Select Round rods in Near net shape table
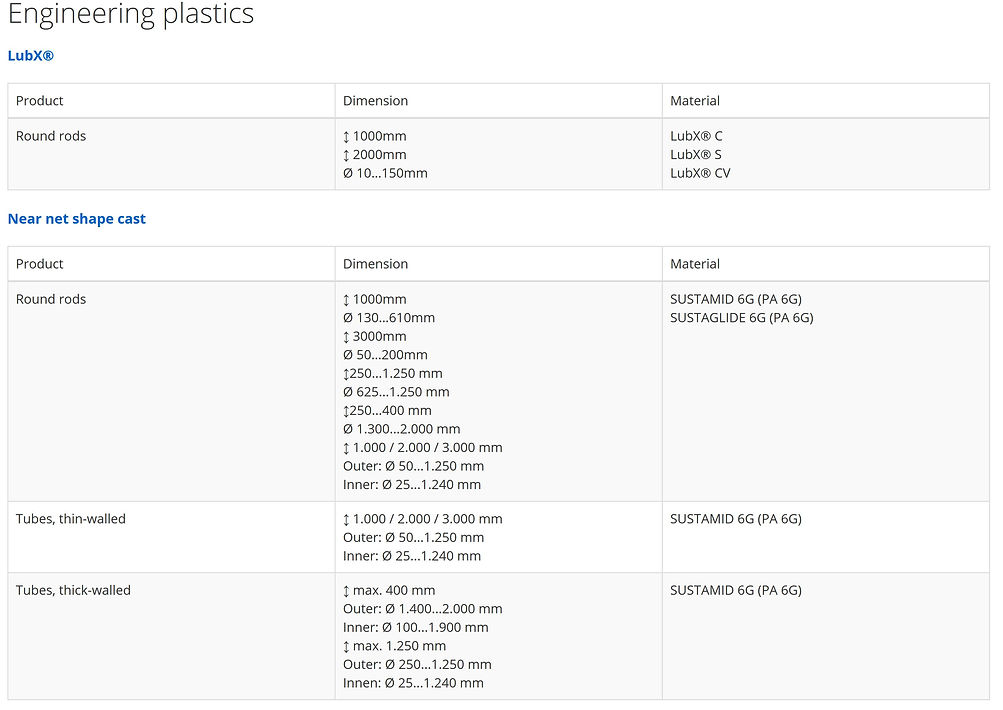 51,299
